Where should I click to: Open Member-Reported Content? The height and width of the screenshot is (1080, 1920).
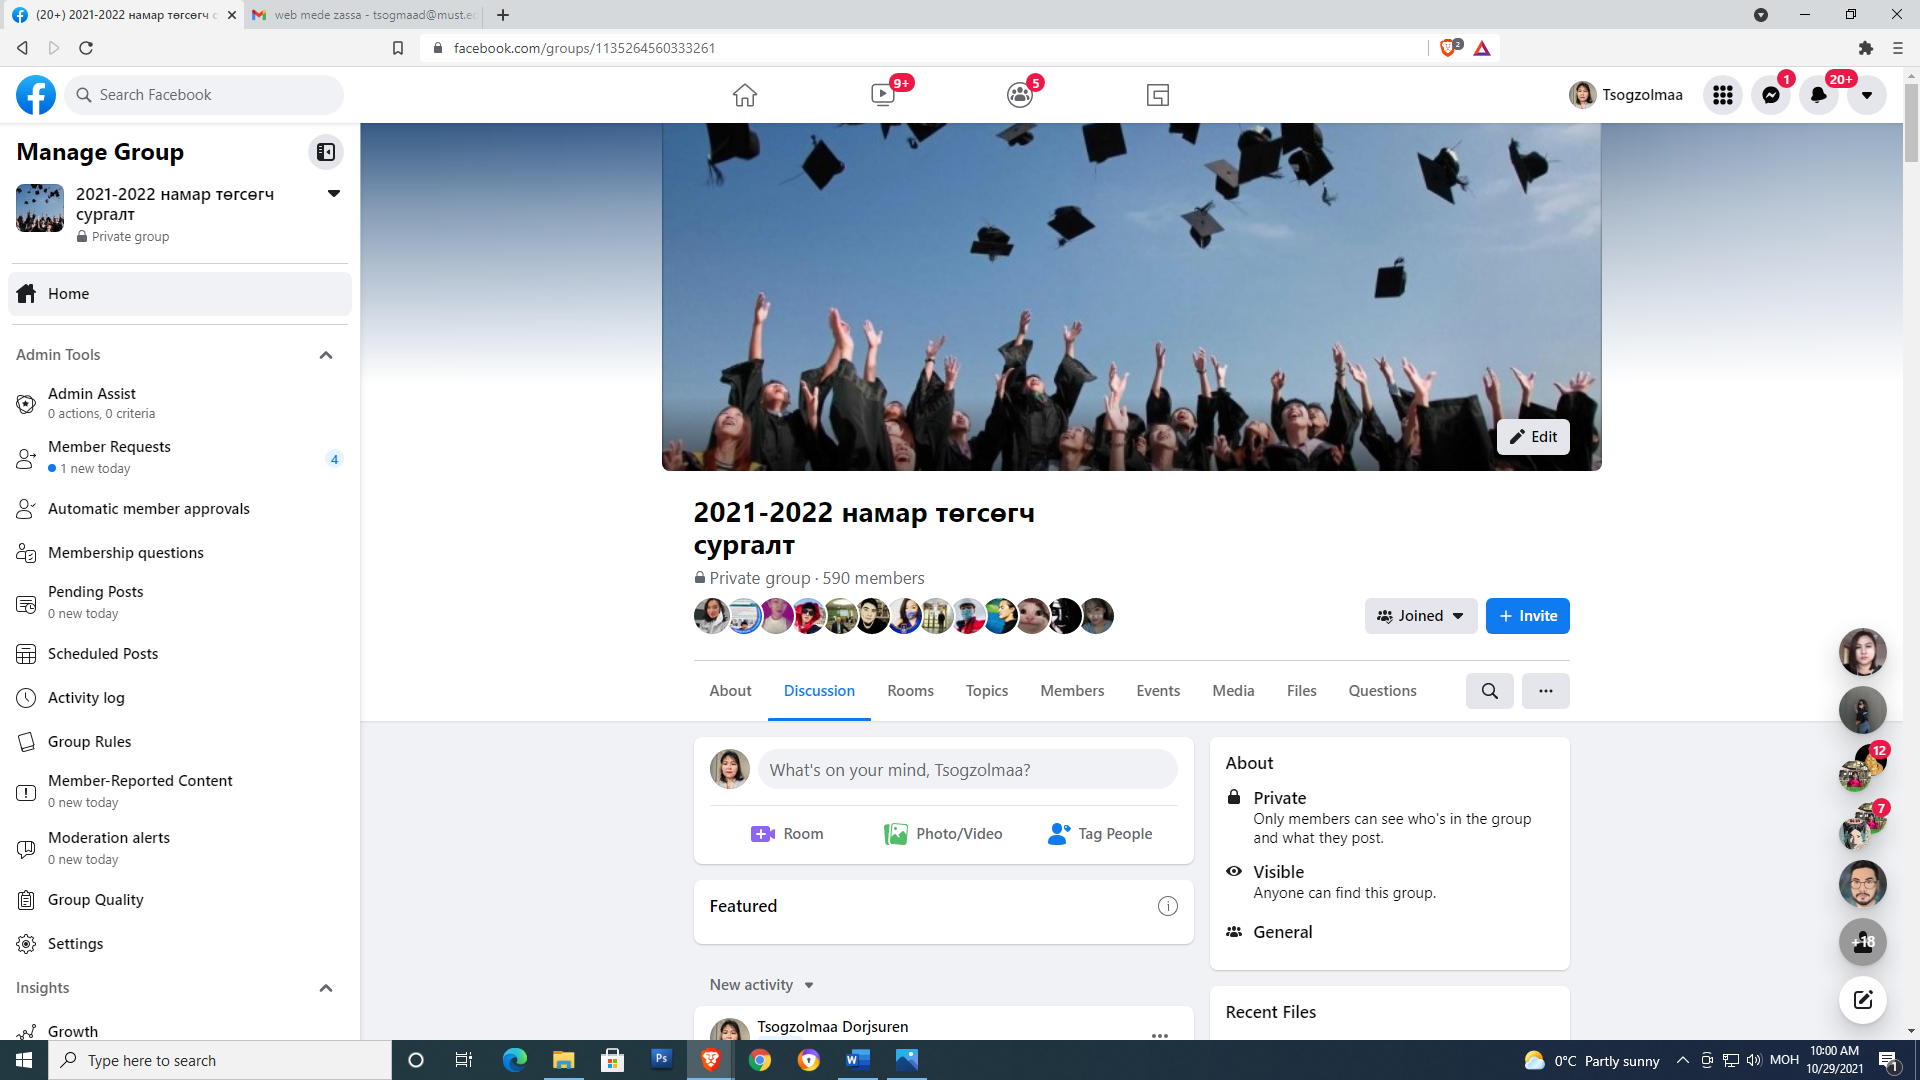coord(180,791)
